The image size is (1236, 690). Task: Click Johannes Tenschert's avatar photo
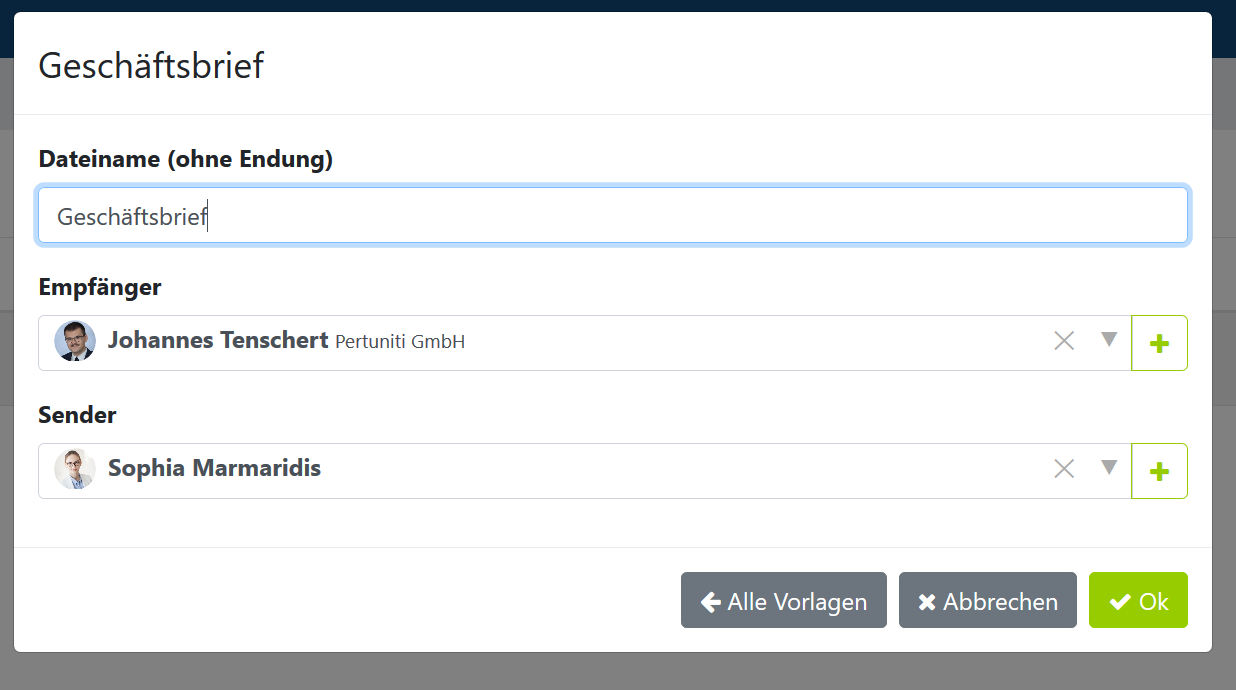pos(75,341)
